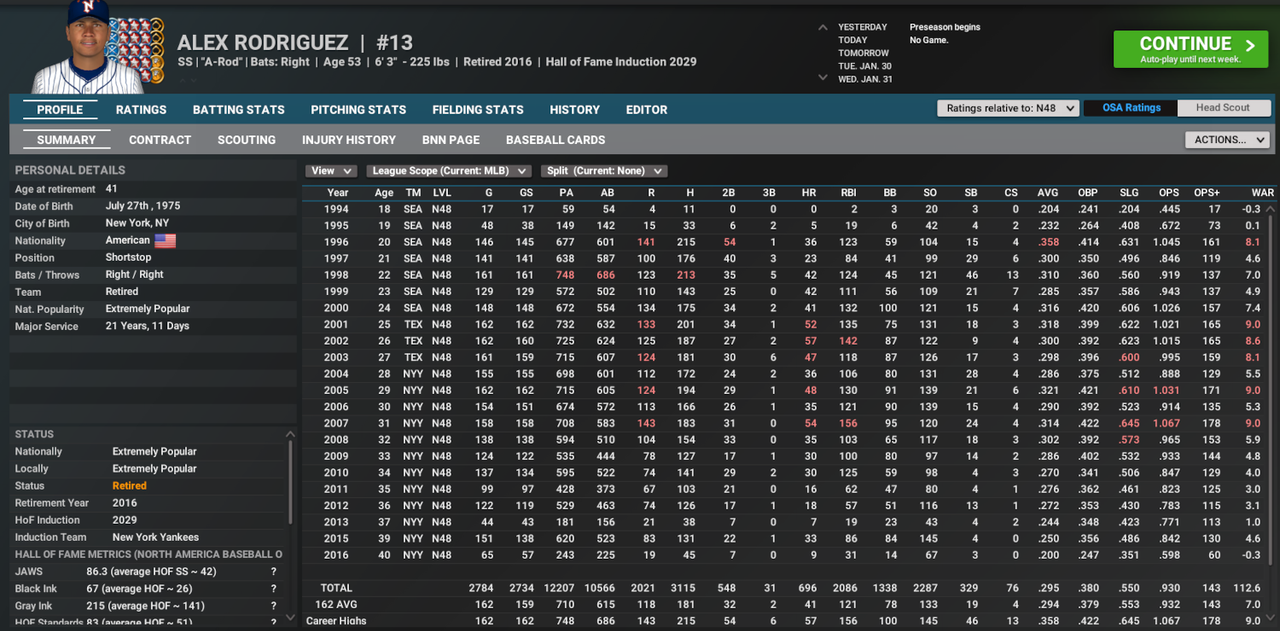
Task: Click the Status panel scroll-down arrow
Action: [x=290, y=617]
